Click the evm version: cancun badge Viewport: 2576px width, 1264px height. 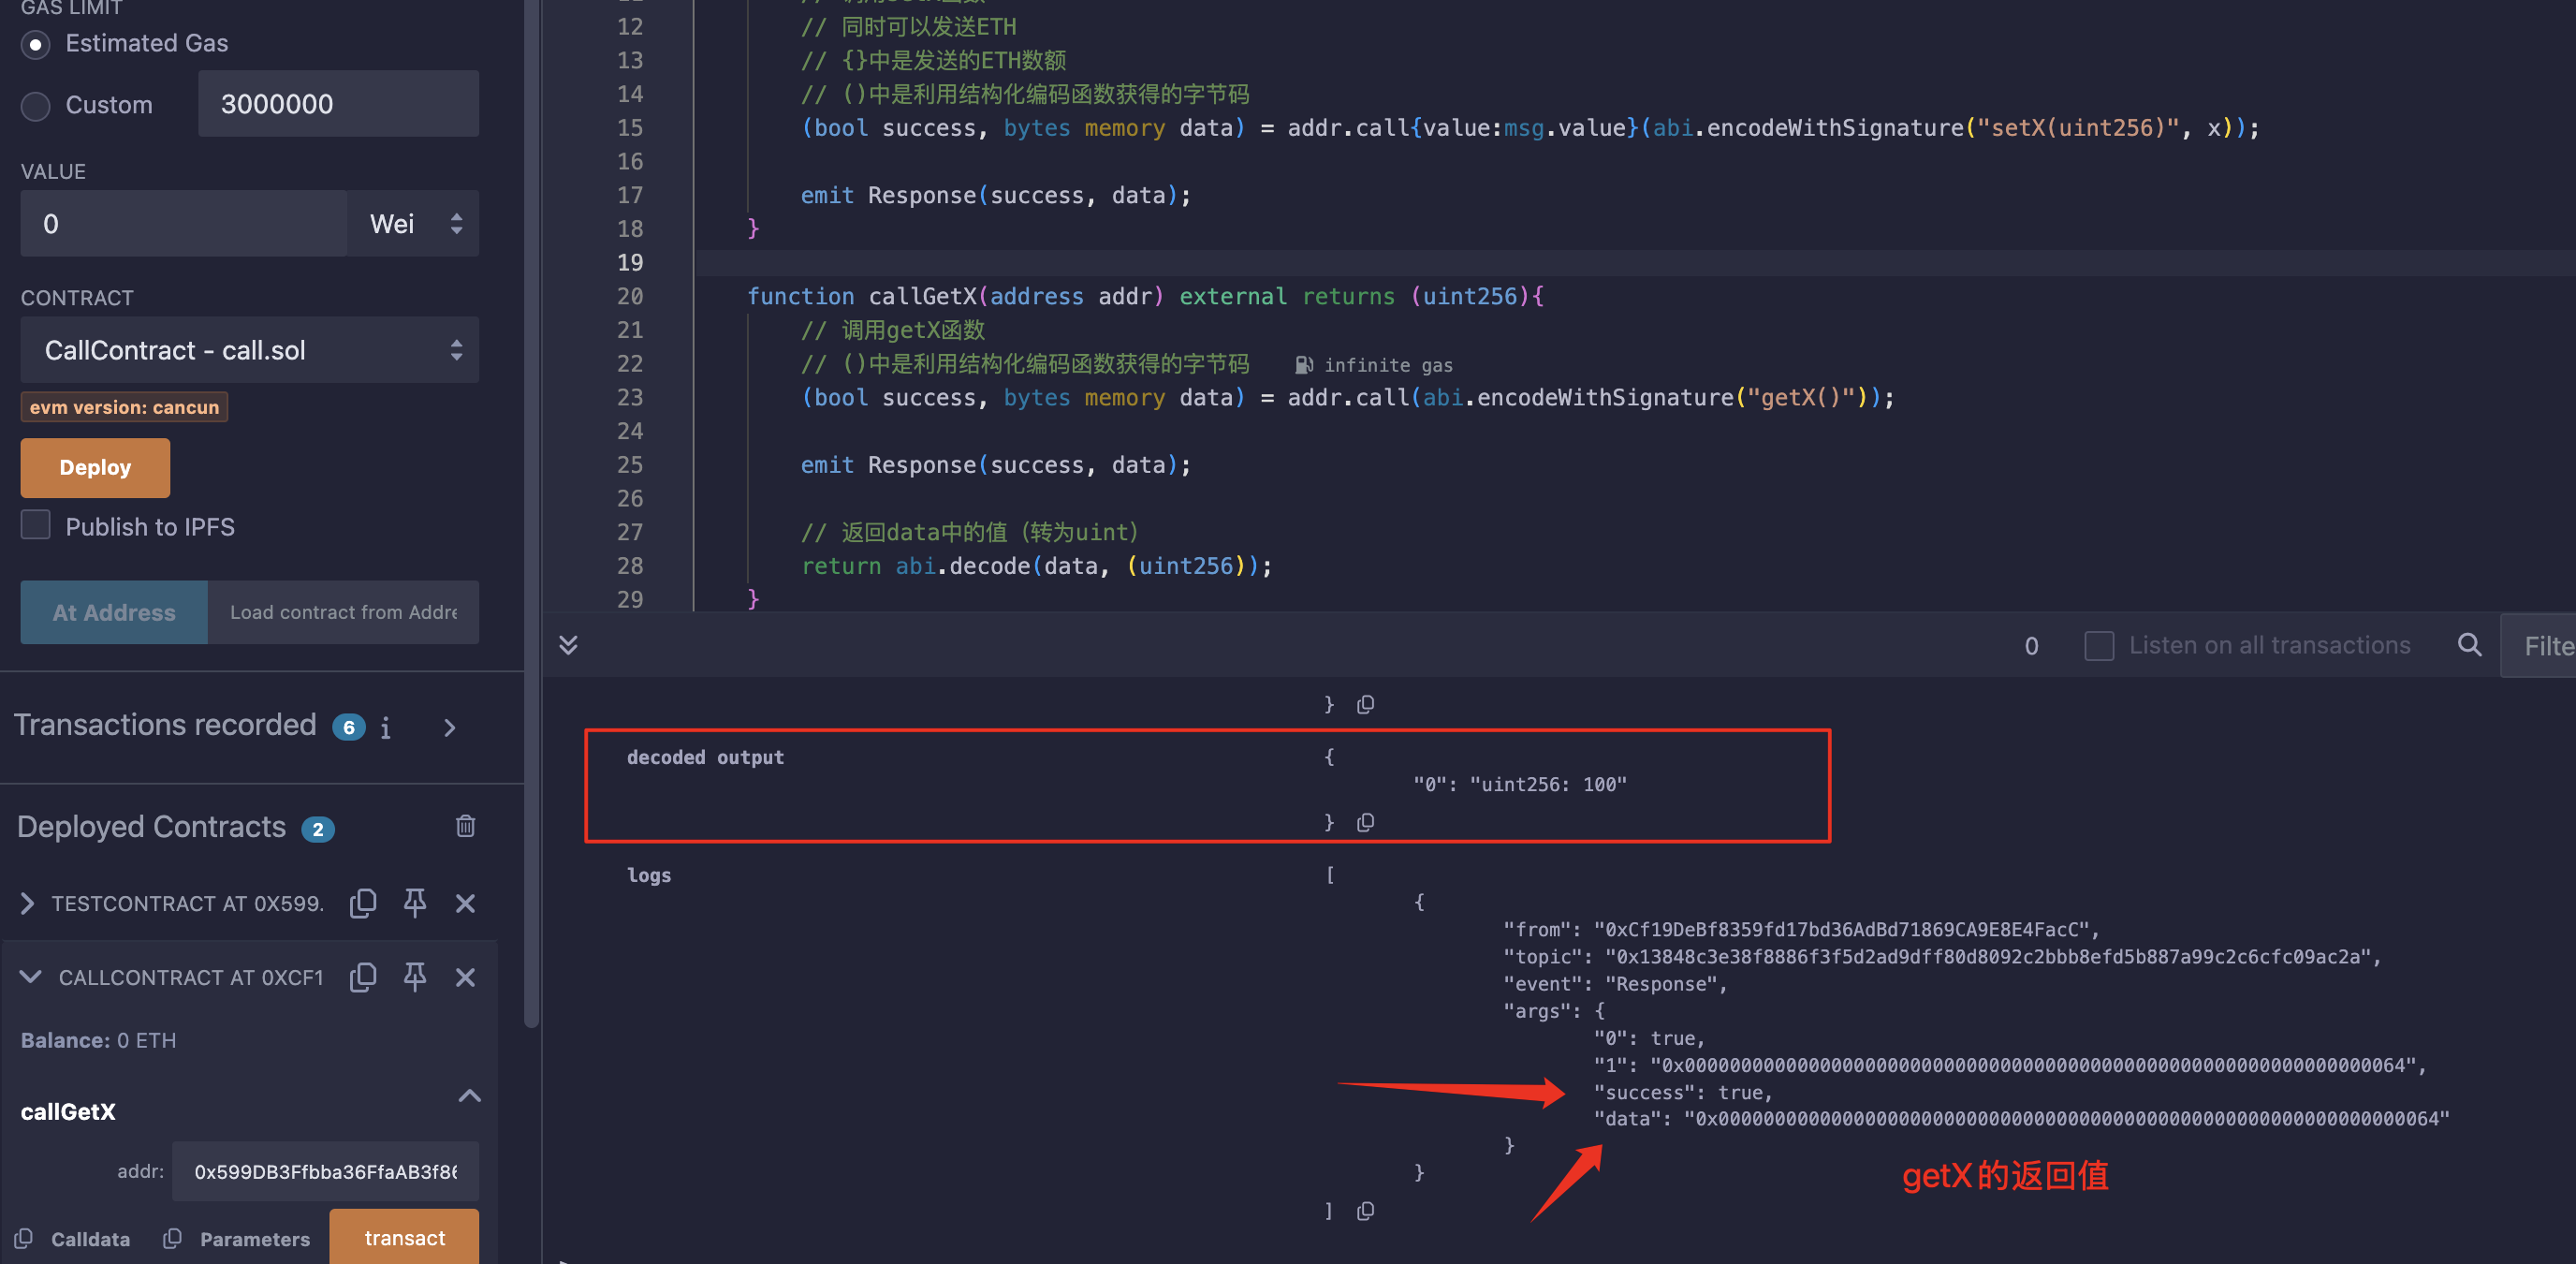coord(124,407)
